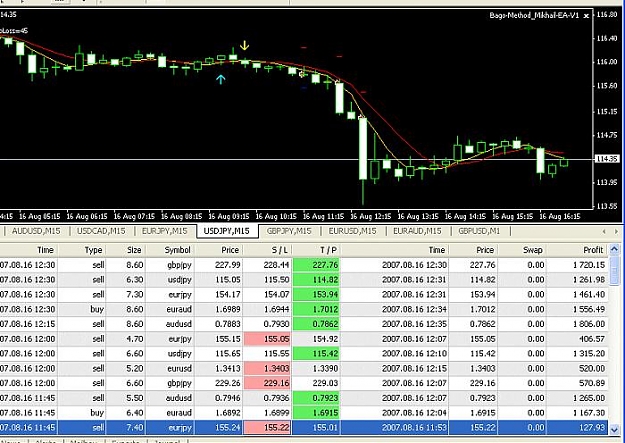Click the trade list scroll-down arrow
625x443 pixels.
[614, 429]
